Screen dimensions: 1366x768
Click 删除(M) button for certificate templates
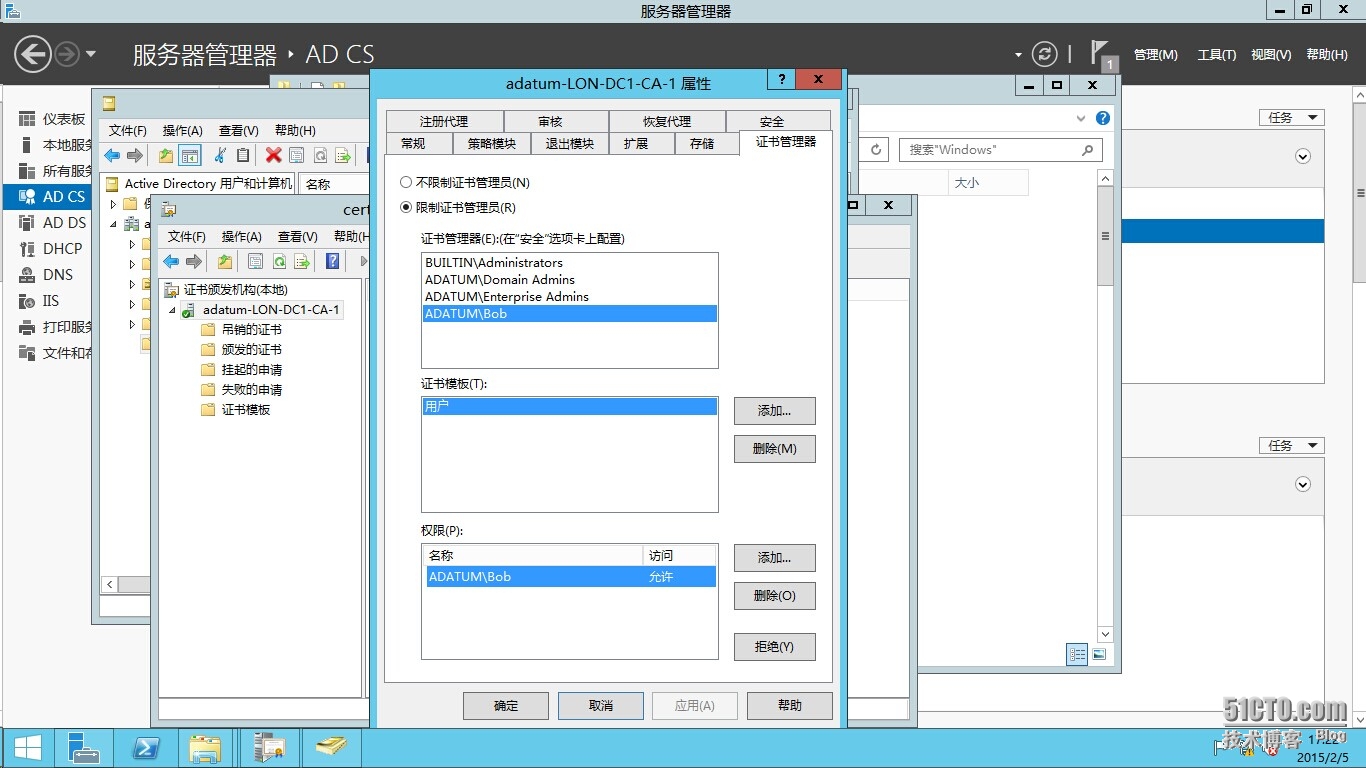click(775, 449)
